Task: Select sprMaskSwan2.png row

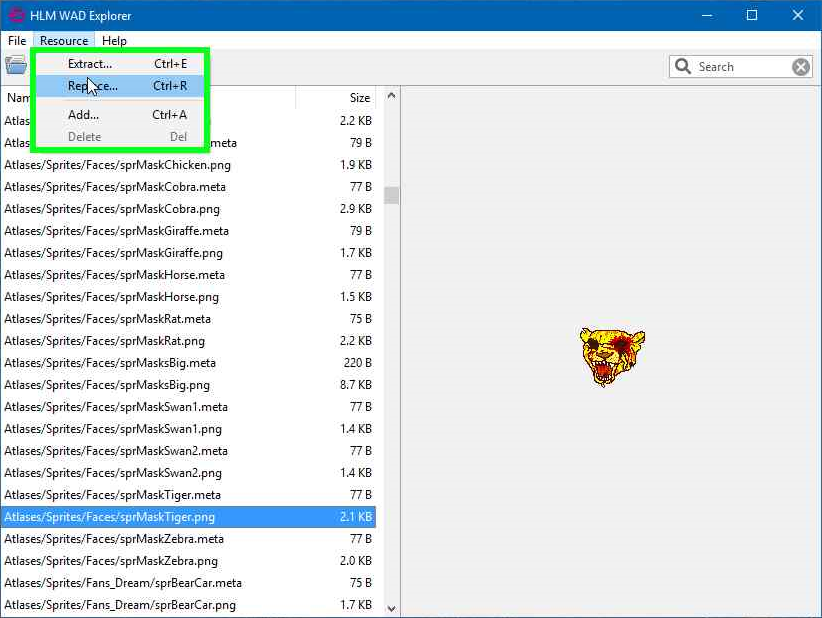Action: 188,473
